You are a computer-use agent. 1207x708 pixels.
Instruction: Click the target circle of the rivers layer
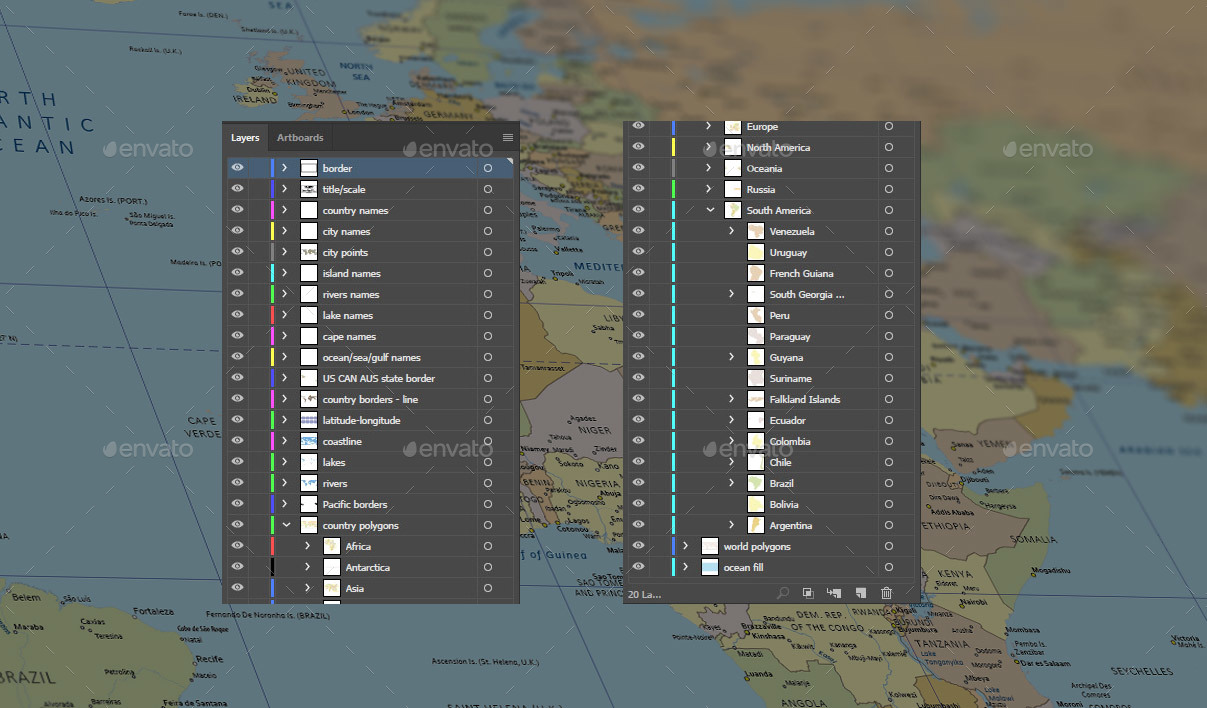coord(487,483)
